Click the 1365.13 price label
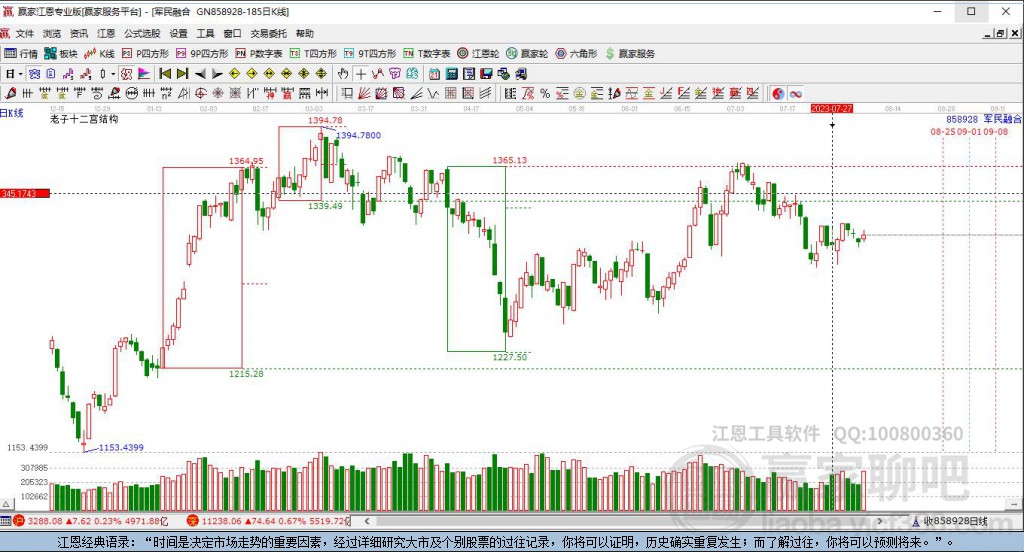 point(509,160)
